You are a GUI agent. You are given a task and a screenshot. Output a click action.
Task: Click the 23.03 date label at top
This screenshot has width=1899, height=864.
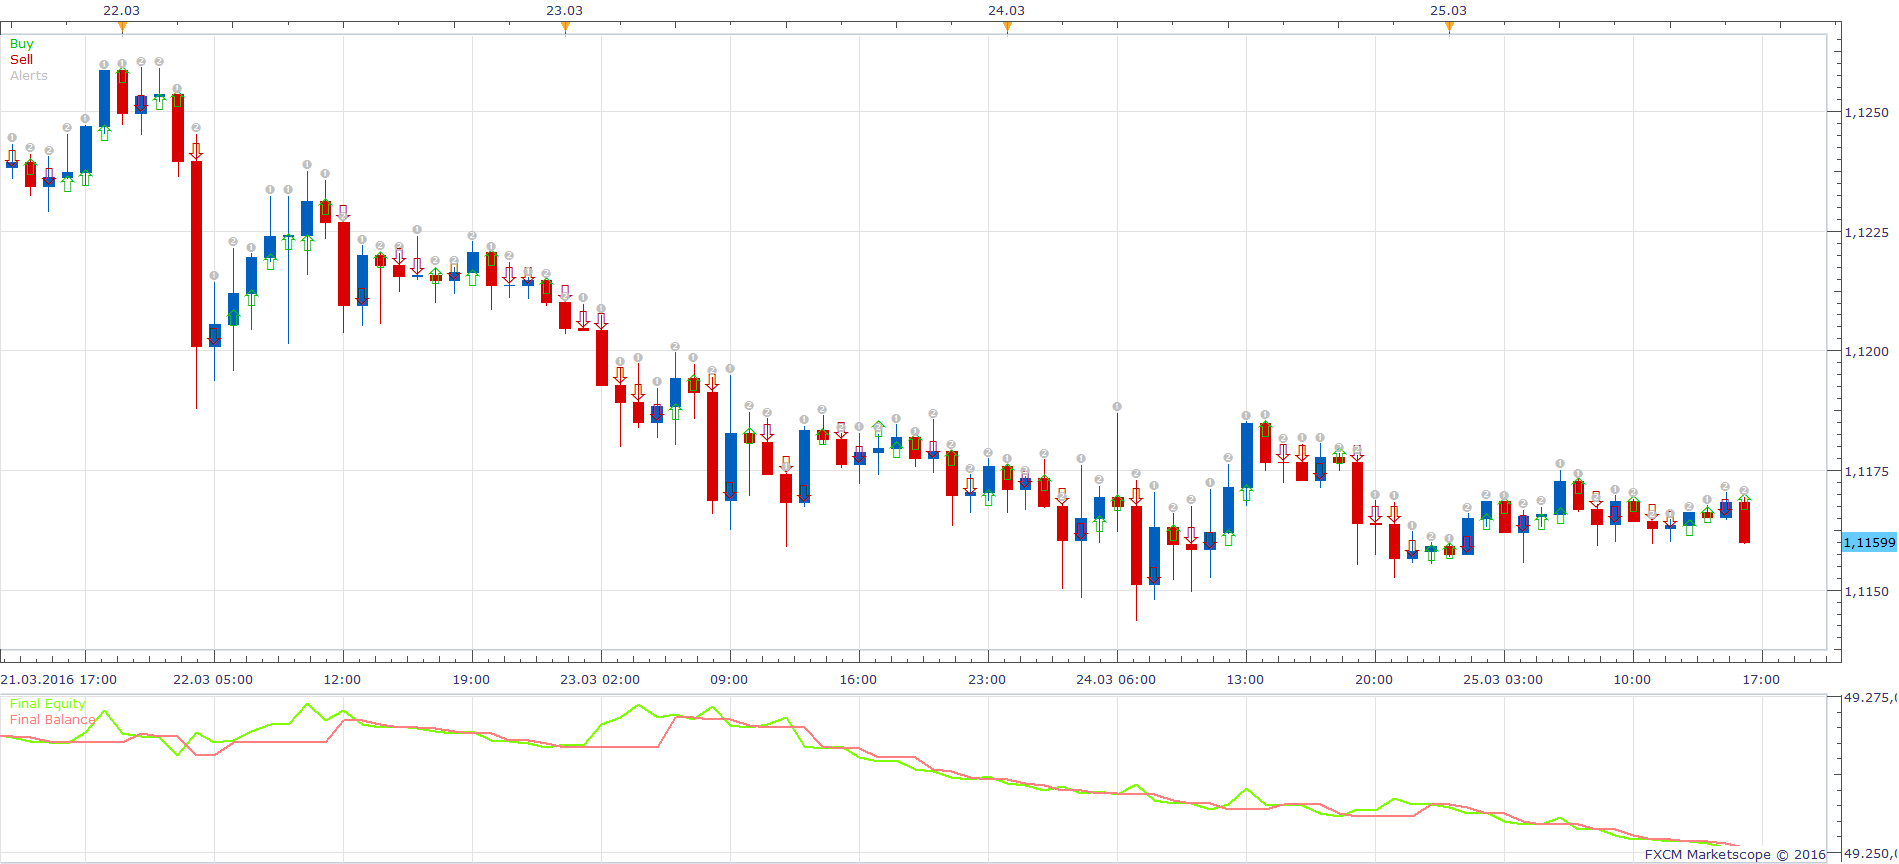564,10
